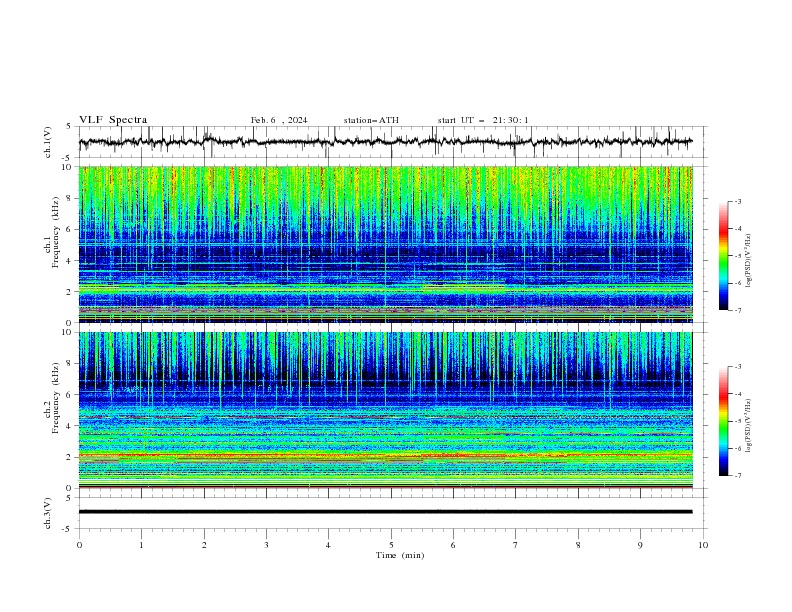Select the lower color bar log(PSD) label

(x=748, y=425)
